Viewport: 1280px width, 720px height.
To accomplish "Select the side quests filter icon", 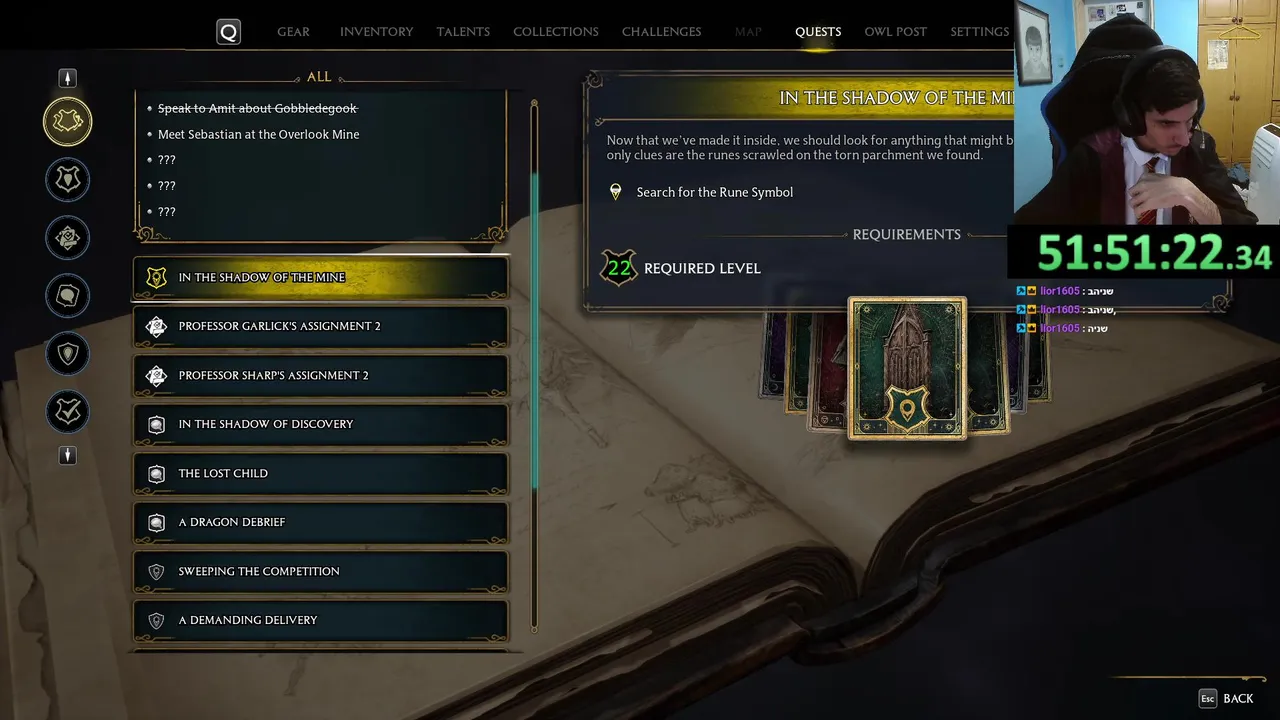I will point(68,354).
